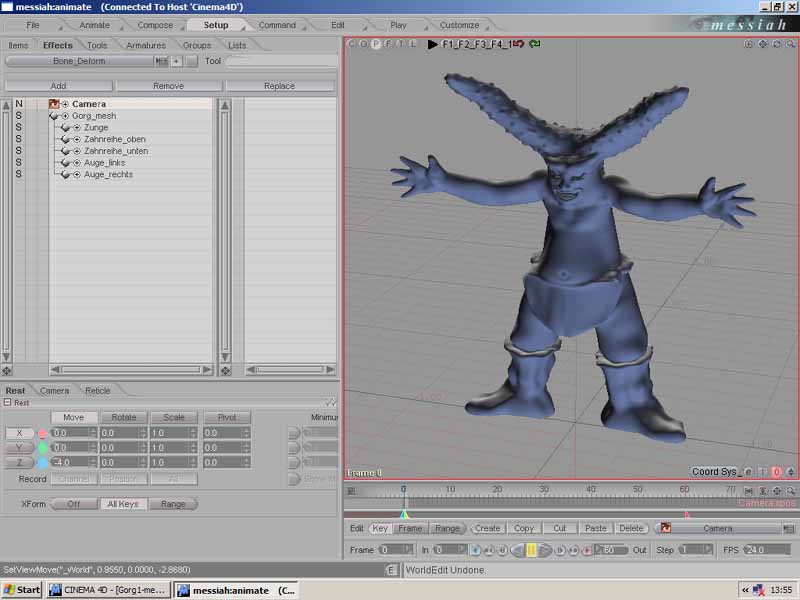This screenshot has width=800, height=600.
Task: Switch viewport to Left view with L
Action: tap(413, 44)
